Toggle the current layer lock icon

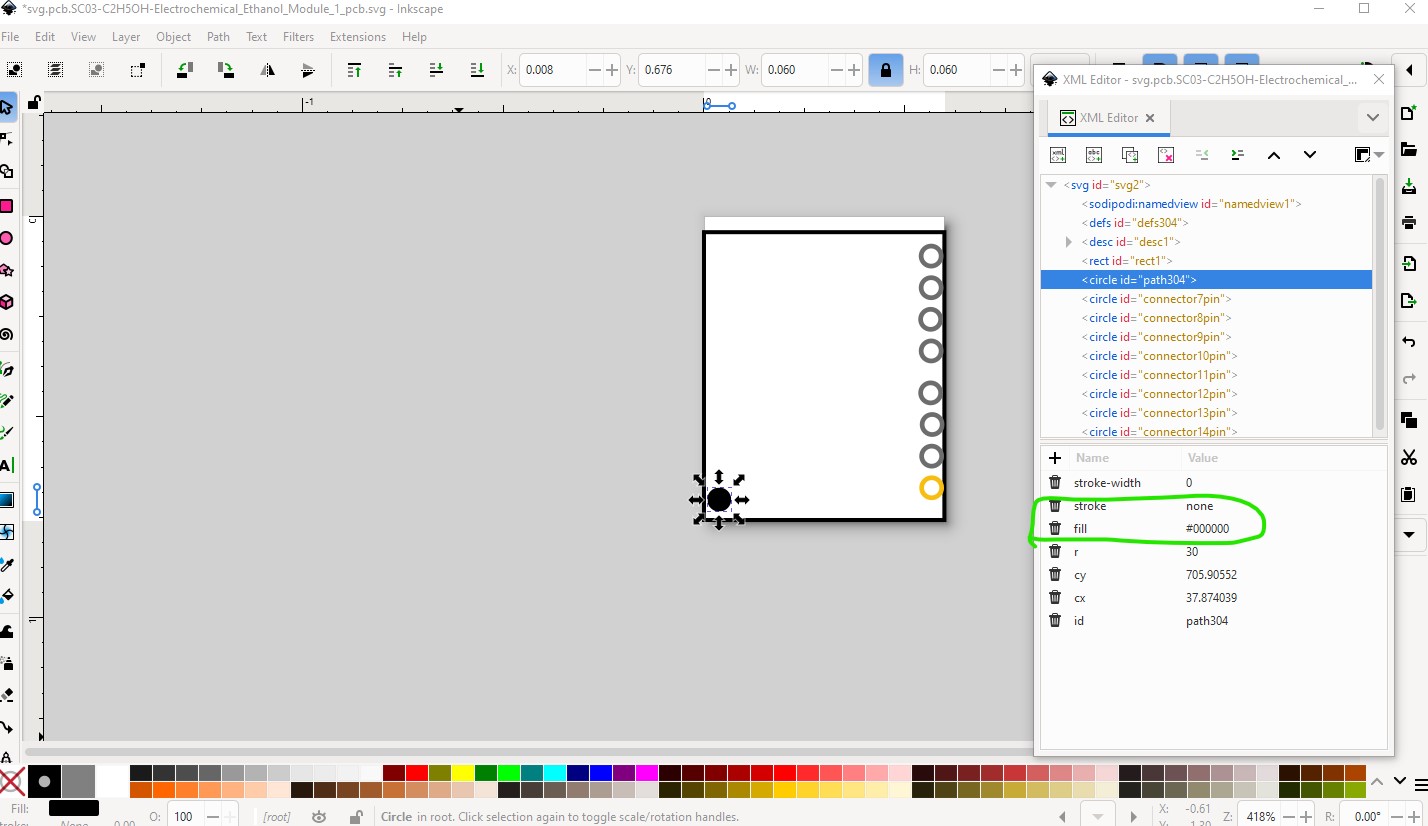click(355, 817)
